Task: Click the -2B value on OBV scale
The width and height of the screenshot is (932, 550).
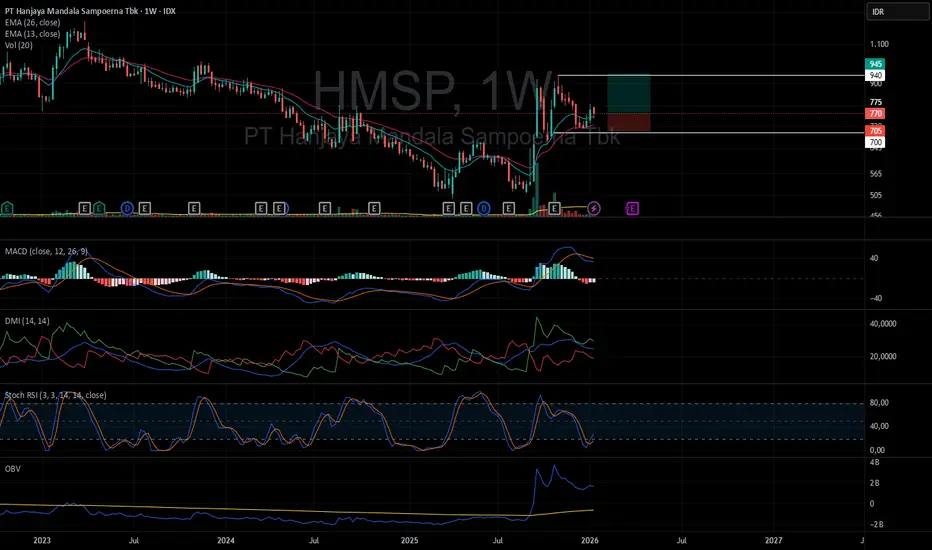Action: [x=876, y=524]
